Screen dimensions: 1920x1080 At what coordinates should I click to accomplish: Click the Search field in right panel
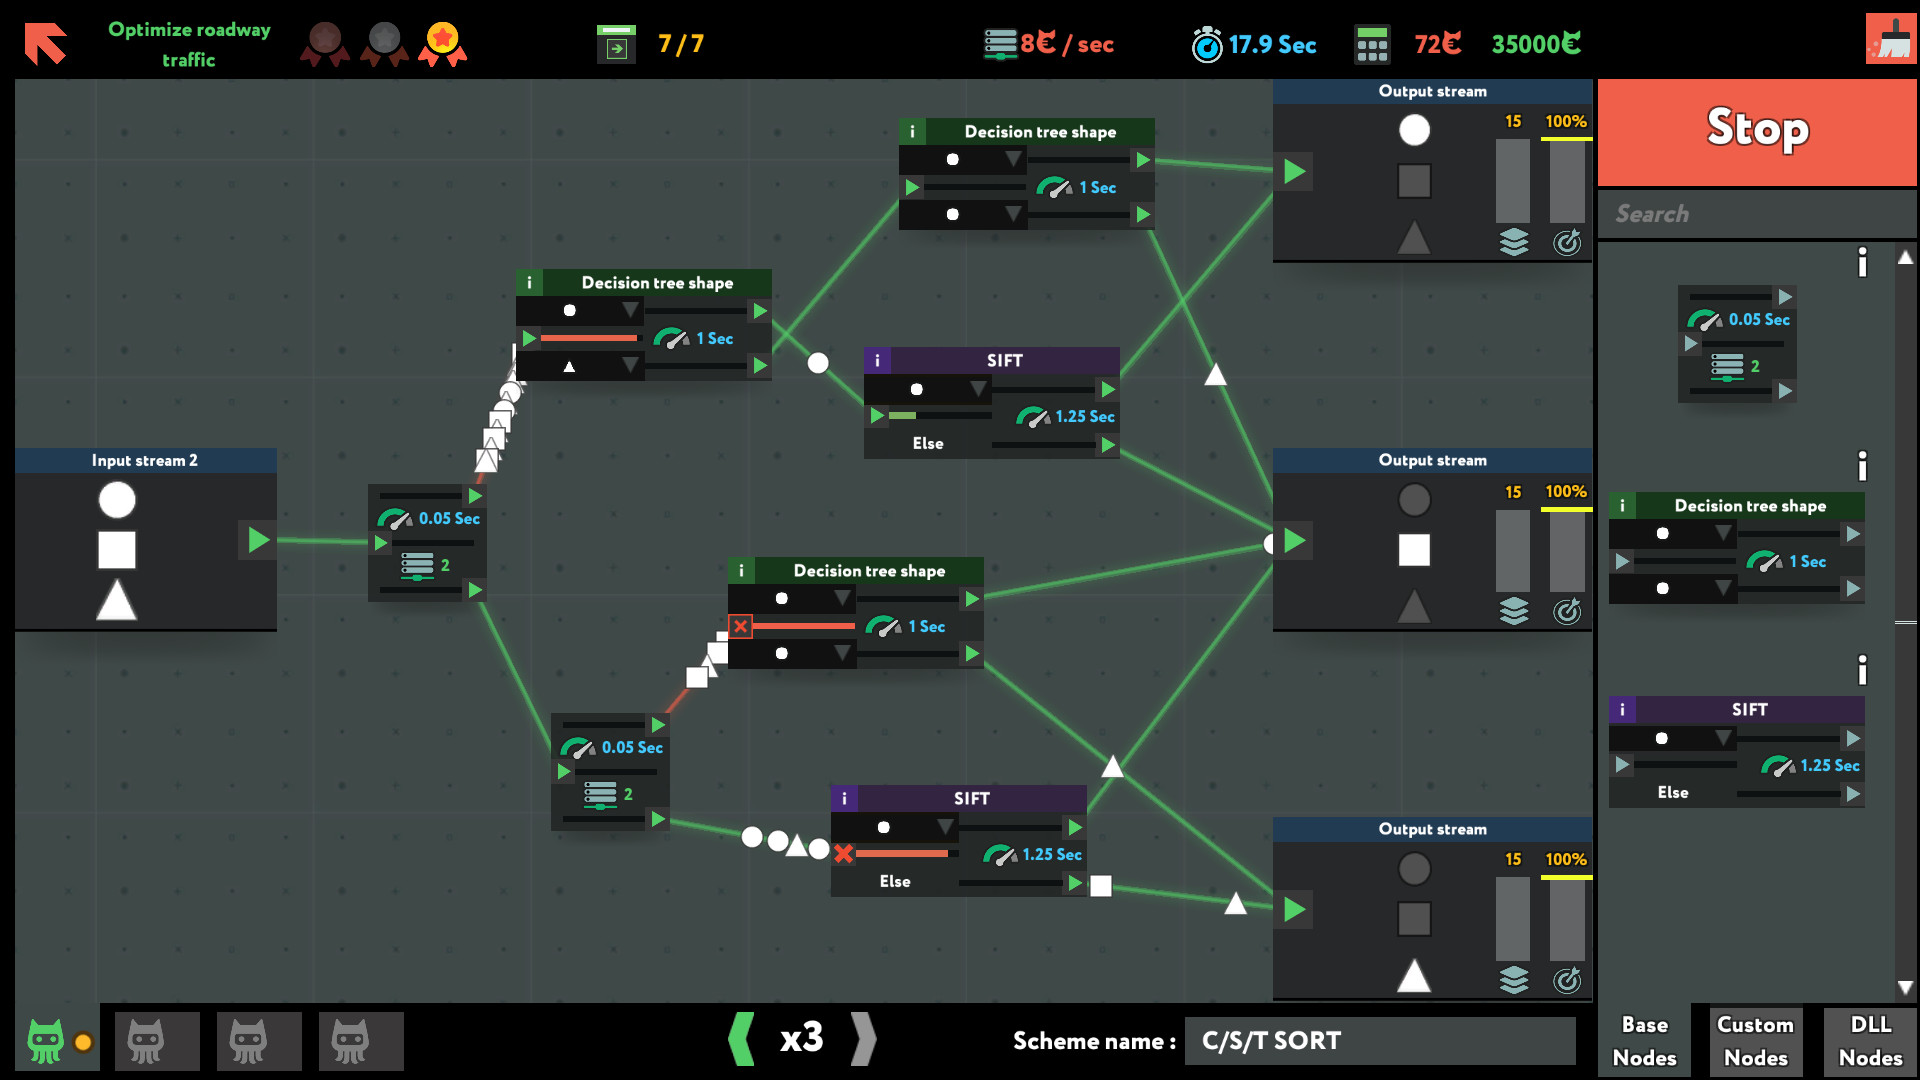click(x=1759, y=212)
